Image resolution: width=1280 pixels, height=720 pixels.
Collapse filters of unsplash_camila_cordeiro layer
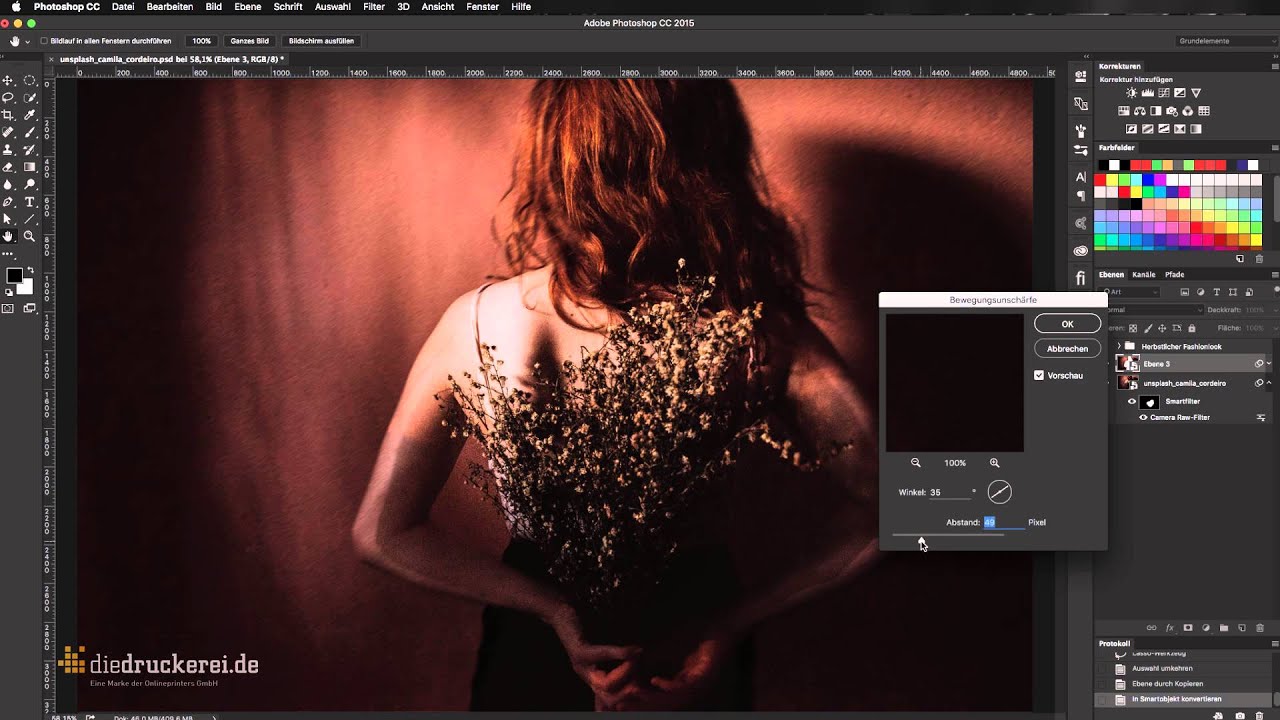tap(1270, 383)
